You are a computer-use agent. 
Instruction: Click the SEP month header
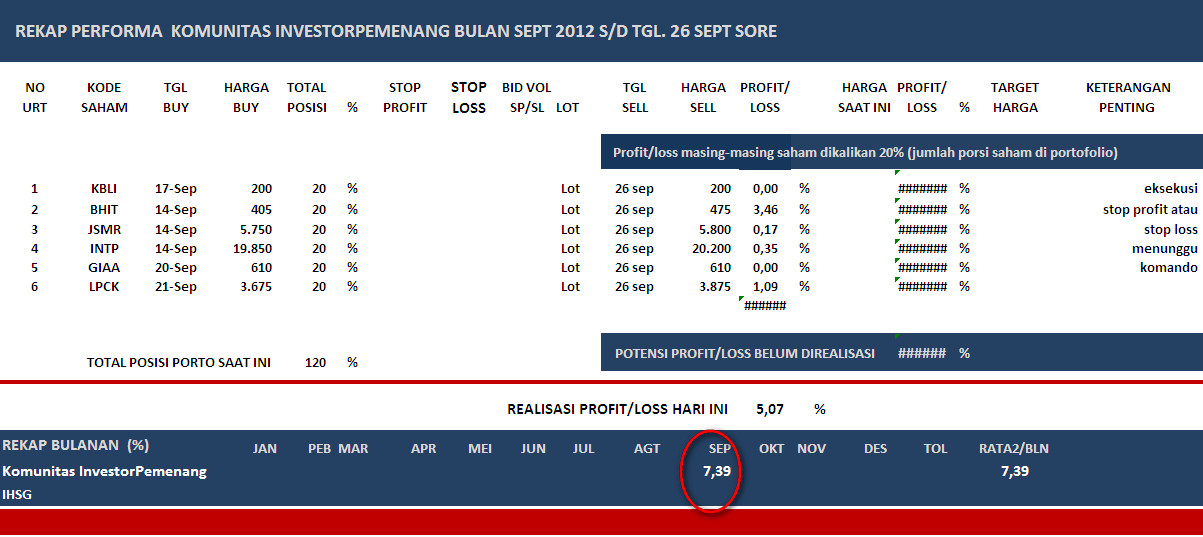click(x=719, y=448)
